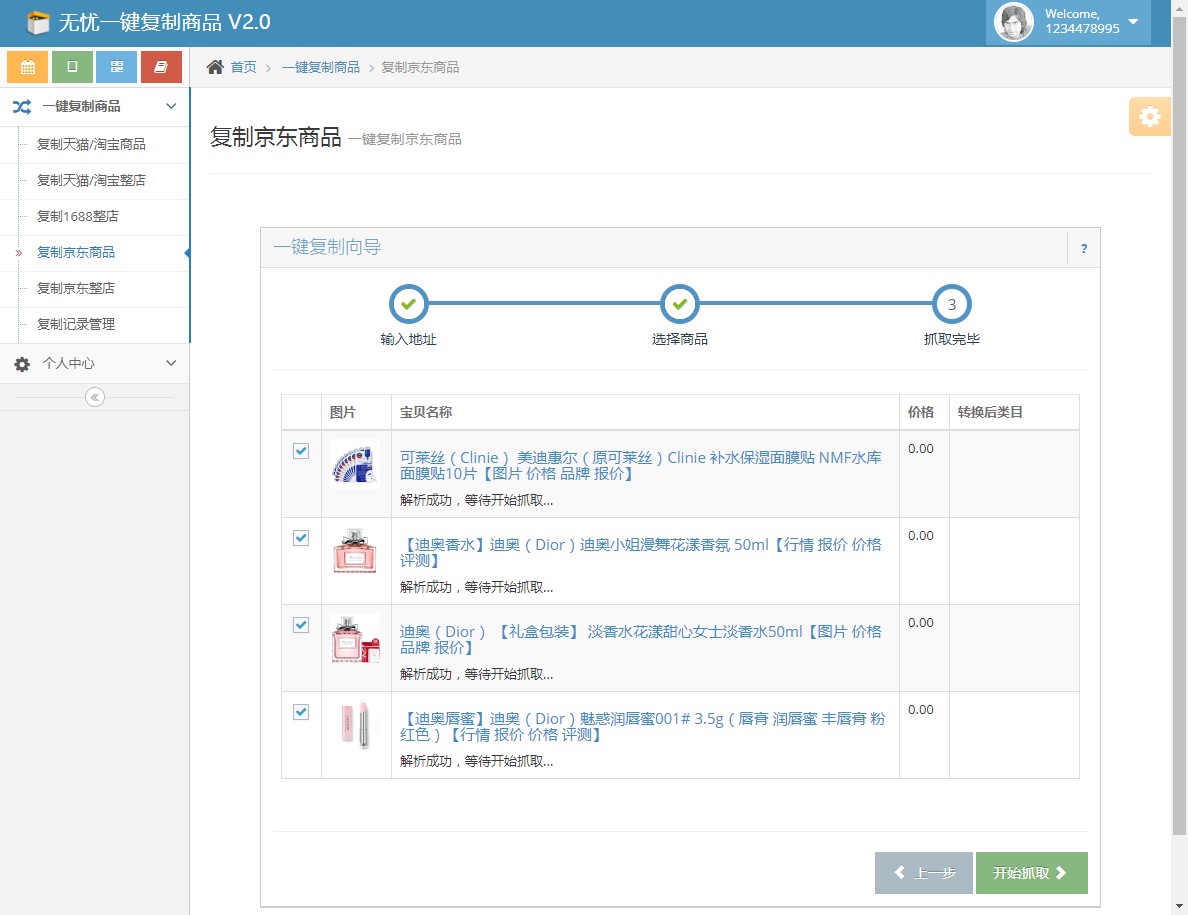The height and width of the screenshot is (915, 1188).
Task: Click step 3 抓取完毕 circle
Action: pyautogui.click(x=952, y=304)
